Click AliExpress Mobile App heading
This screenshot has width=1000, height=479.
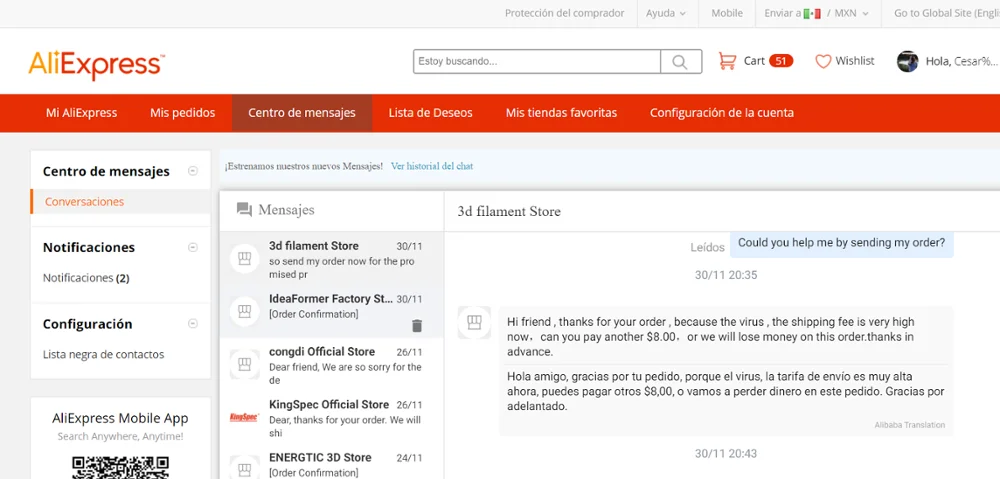point(120,419)
